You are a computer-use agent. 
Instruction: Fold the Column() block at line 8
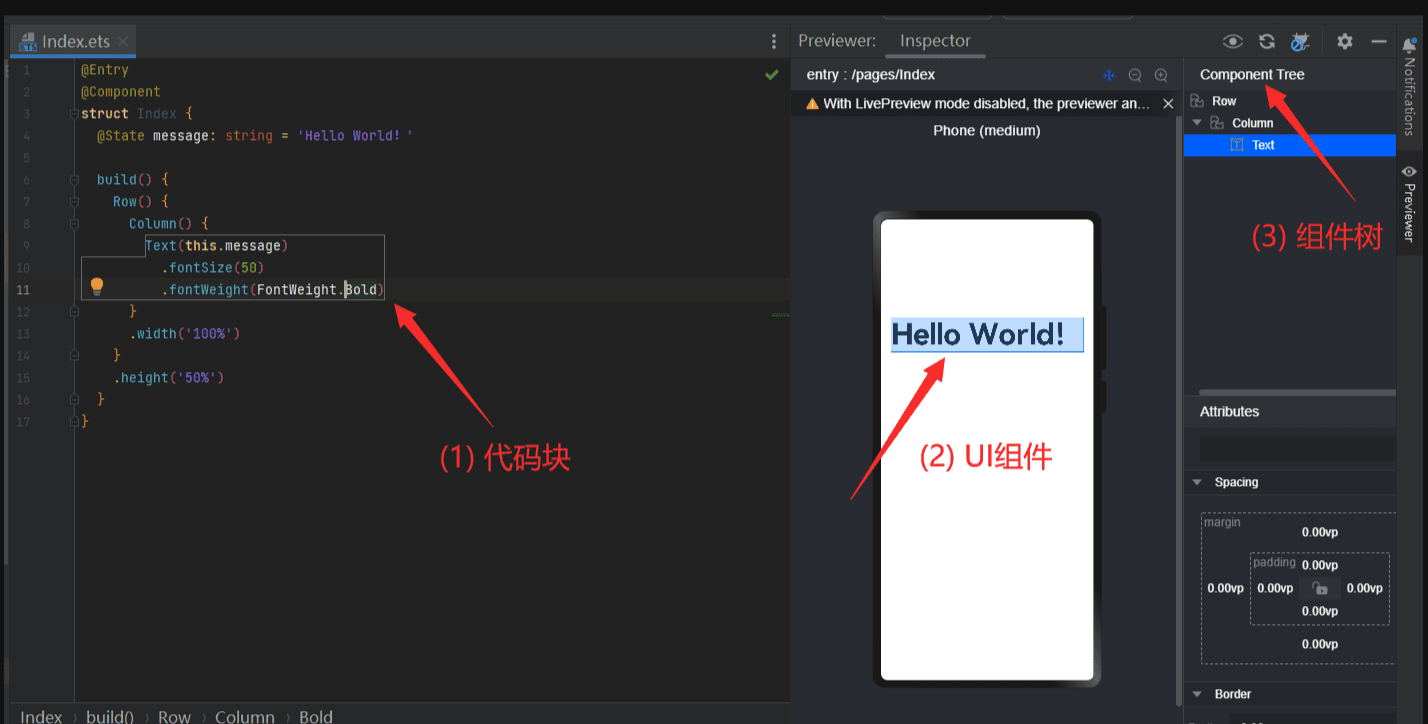74,224
